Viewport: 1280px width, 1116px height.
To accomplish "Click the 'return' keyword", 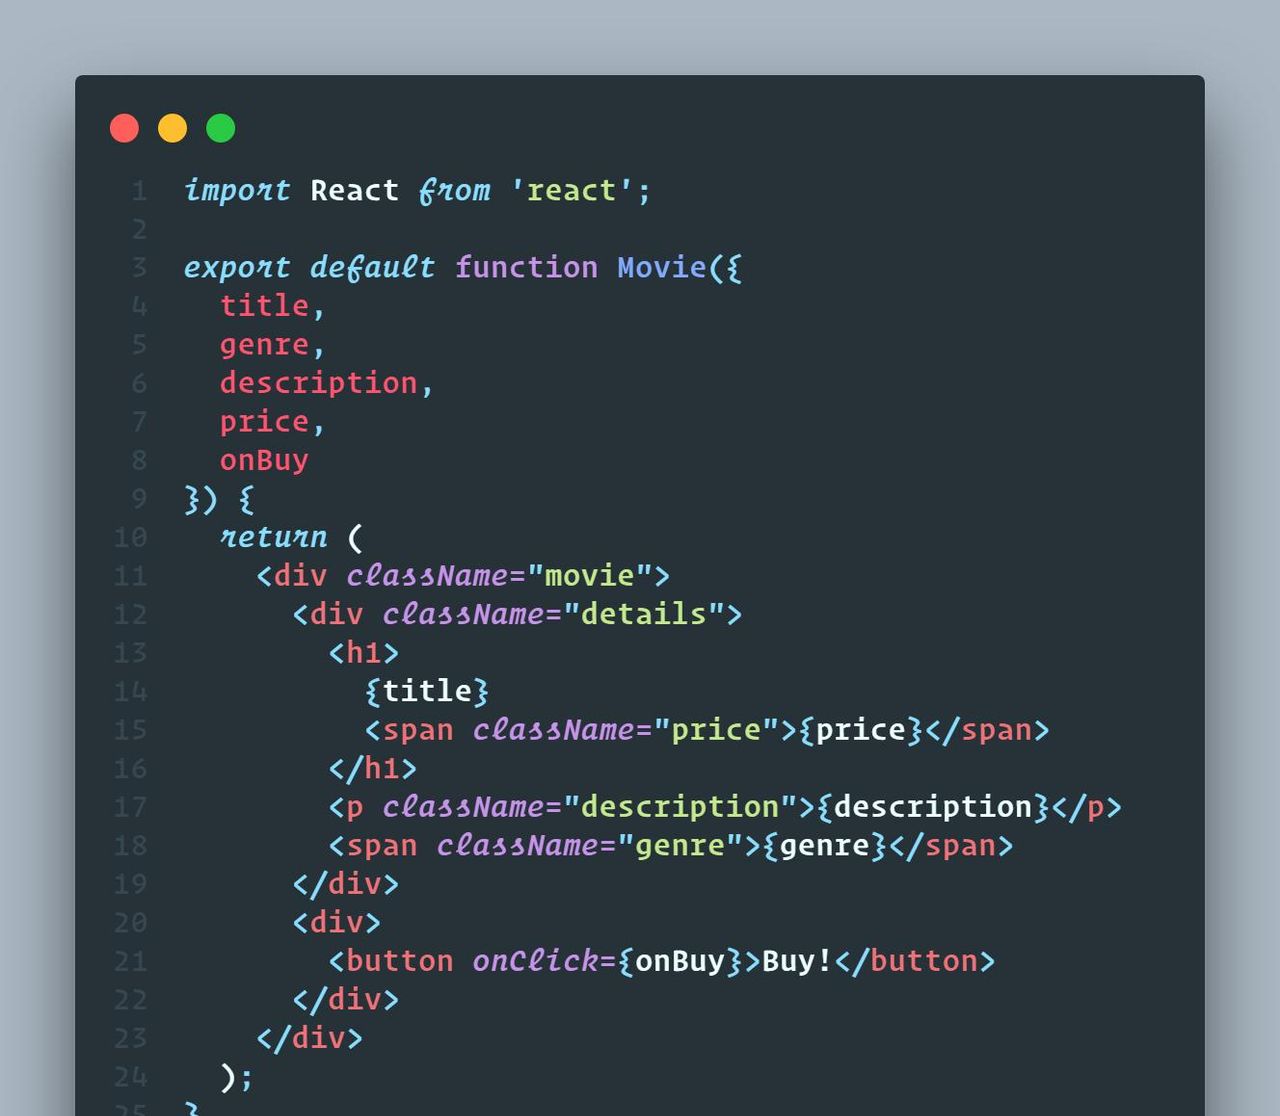I will tap(273, 537).
